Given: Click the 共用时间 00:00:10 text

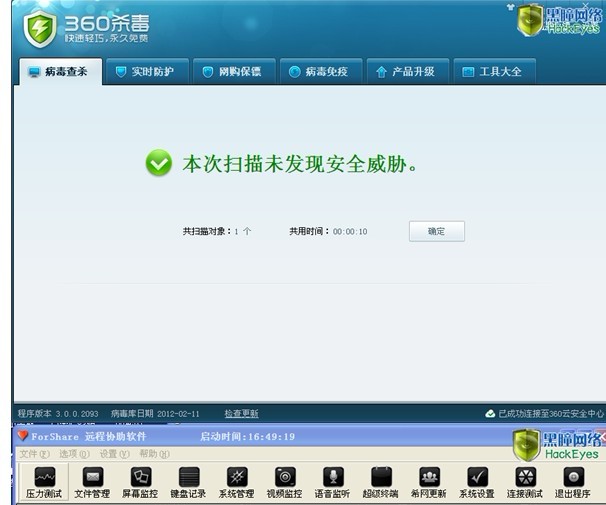Looking at the screenshot, I should (x=328, y=231).
